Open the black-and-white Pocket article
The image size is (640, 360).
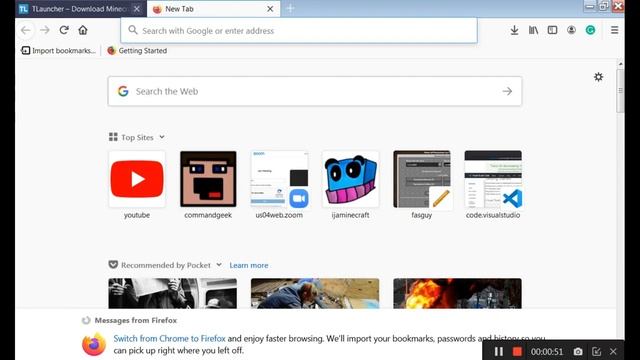[x=173, y=293]
